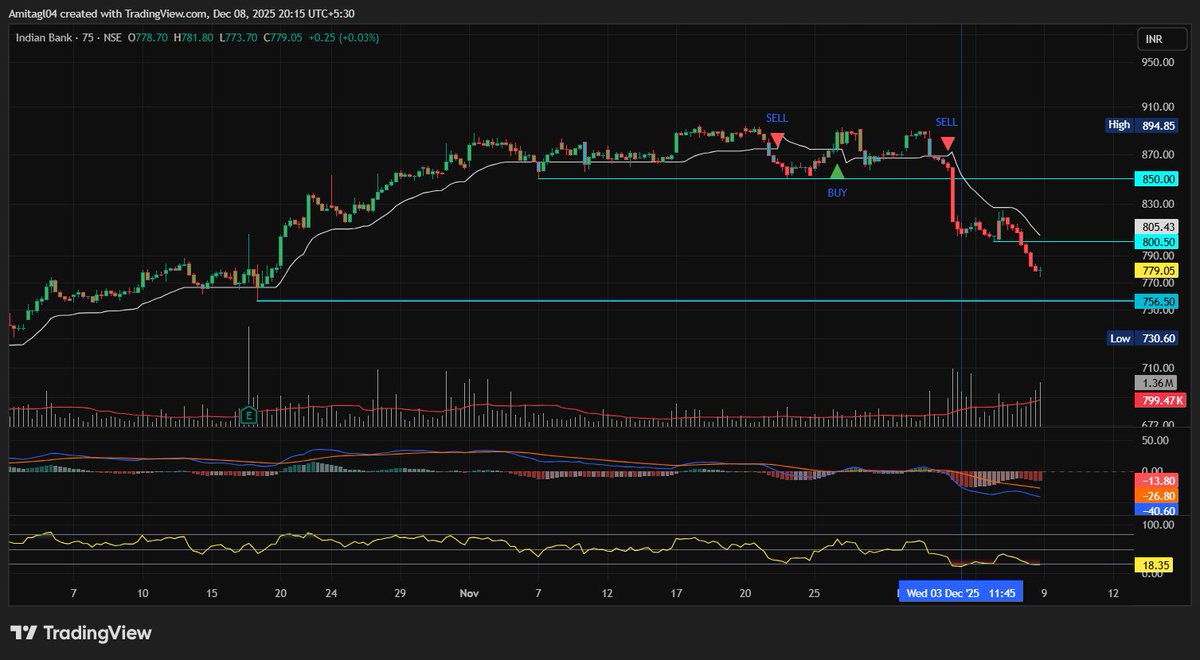Click the 100.00 RSI axis label
Screen dimensions: 1200x660
pos(1157,523)
